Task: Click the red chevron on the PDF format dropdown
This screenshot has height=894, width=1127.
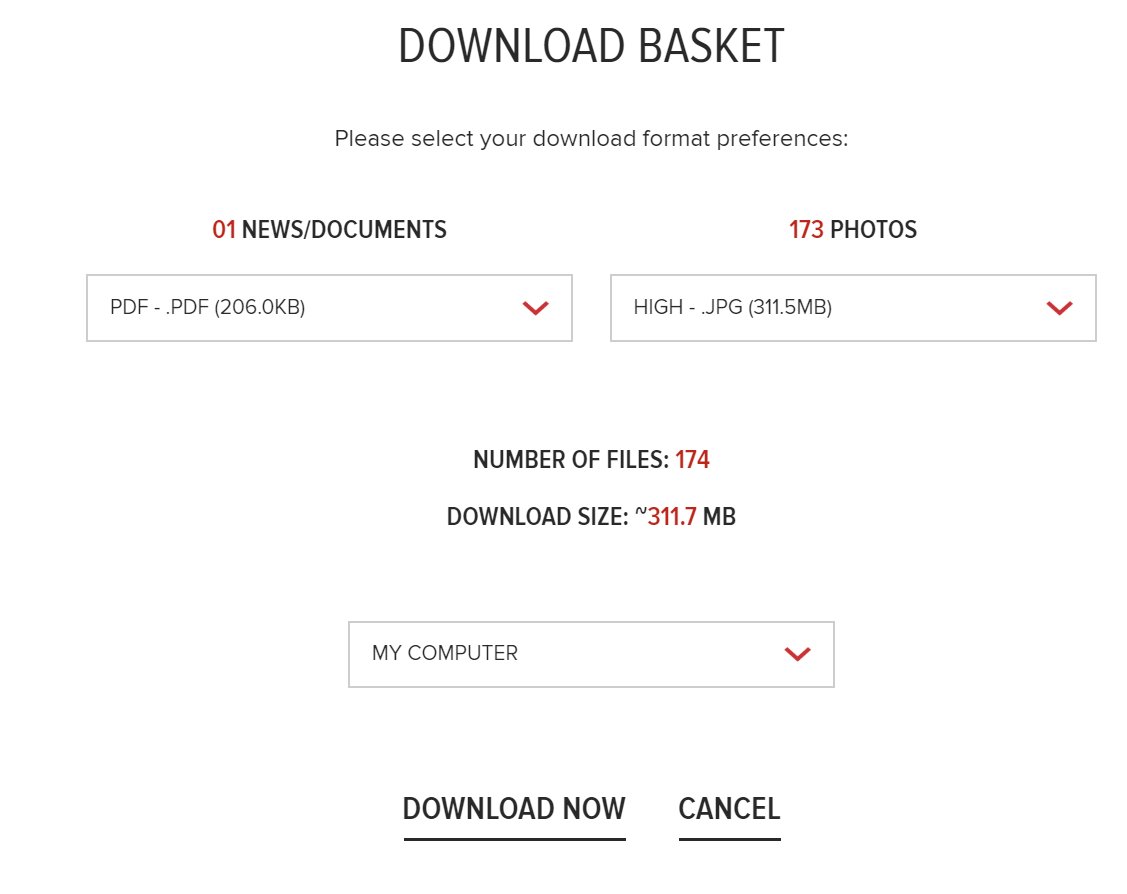Action: point(536,308)
